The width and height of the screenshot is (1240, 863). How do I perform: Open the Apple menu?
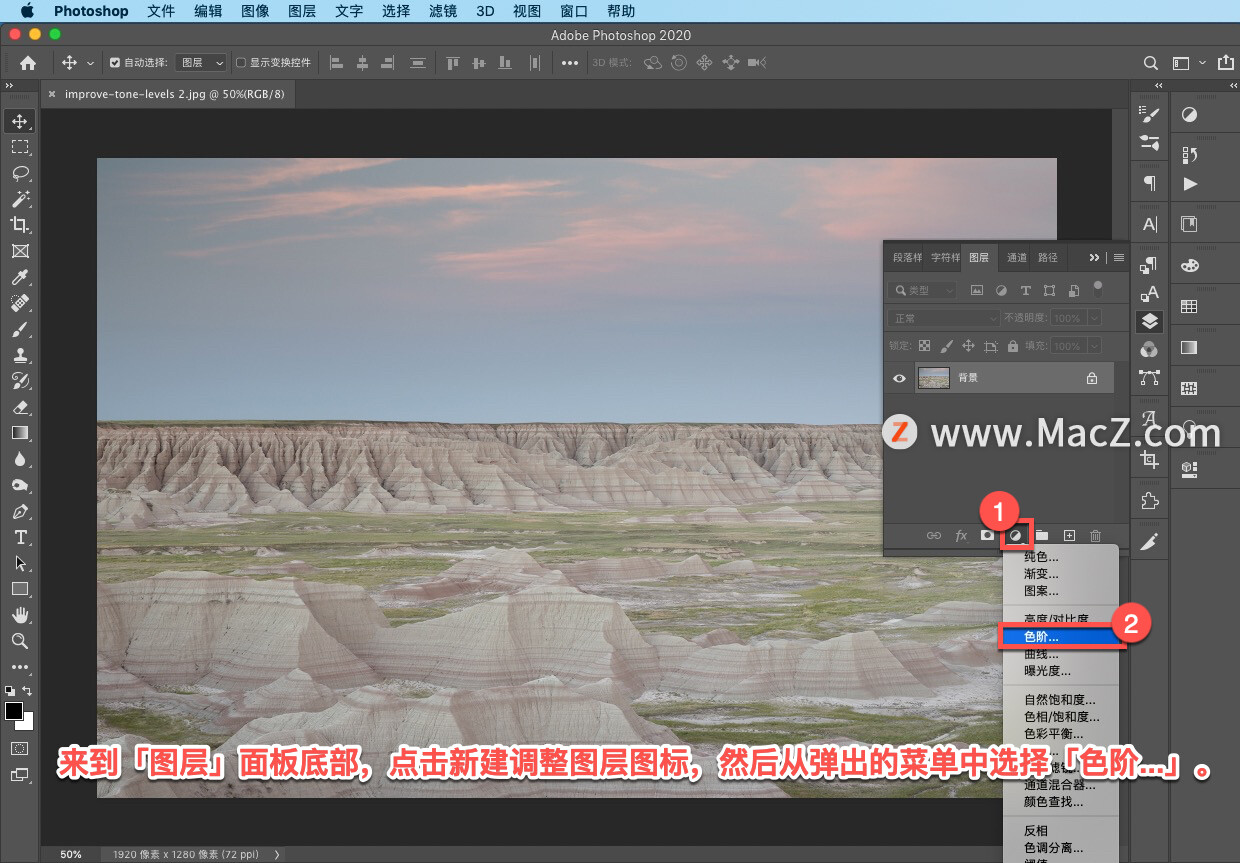click(x=27, y=11)
